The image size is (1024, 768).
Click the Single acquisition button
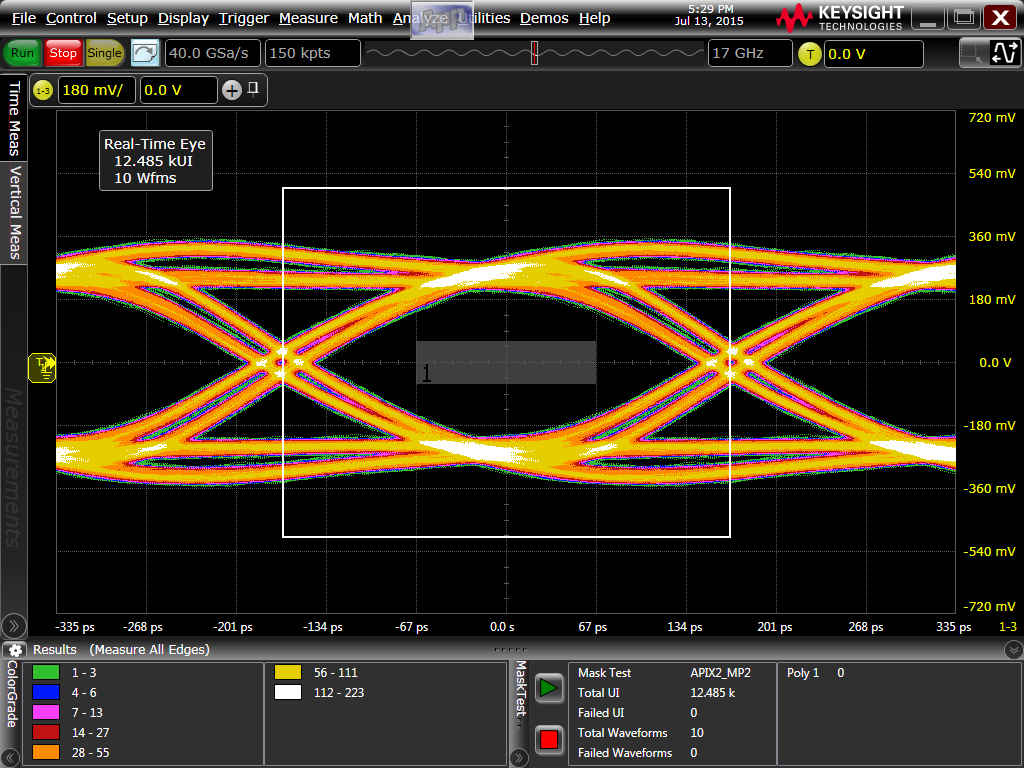pos(104,53)
